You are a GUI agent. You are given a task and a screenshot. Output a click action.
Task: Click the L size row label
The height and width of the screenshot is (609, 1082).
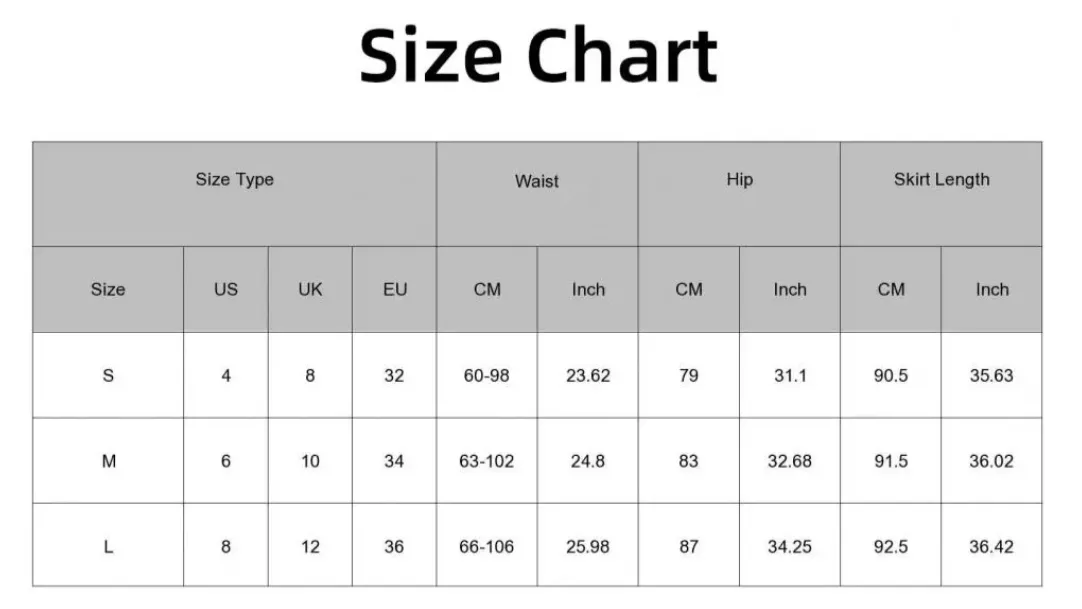(108, 546)
